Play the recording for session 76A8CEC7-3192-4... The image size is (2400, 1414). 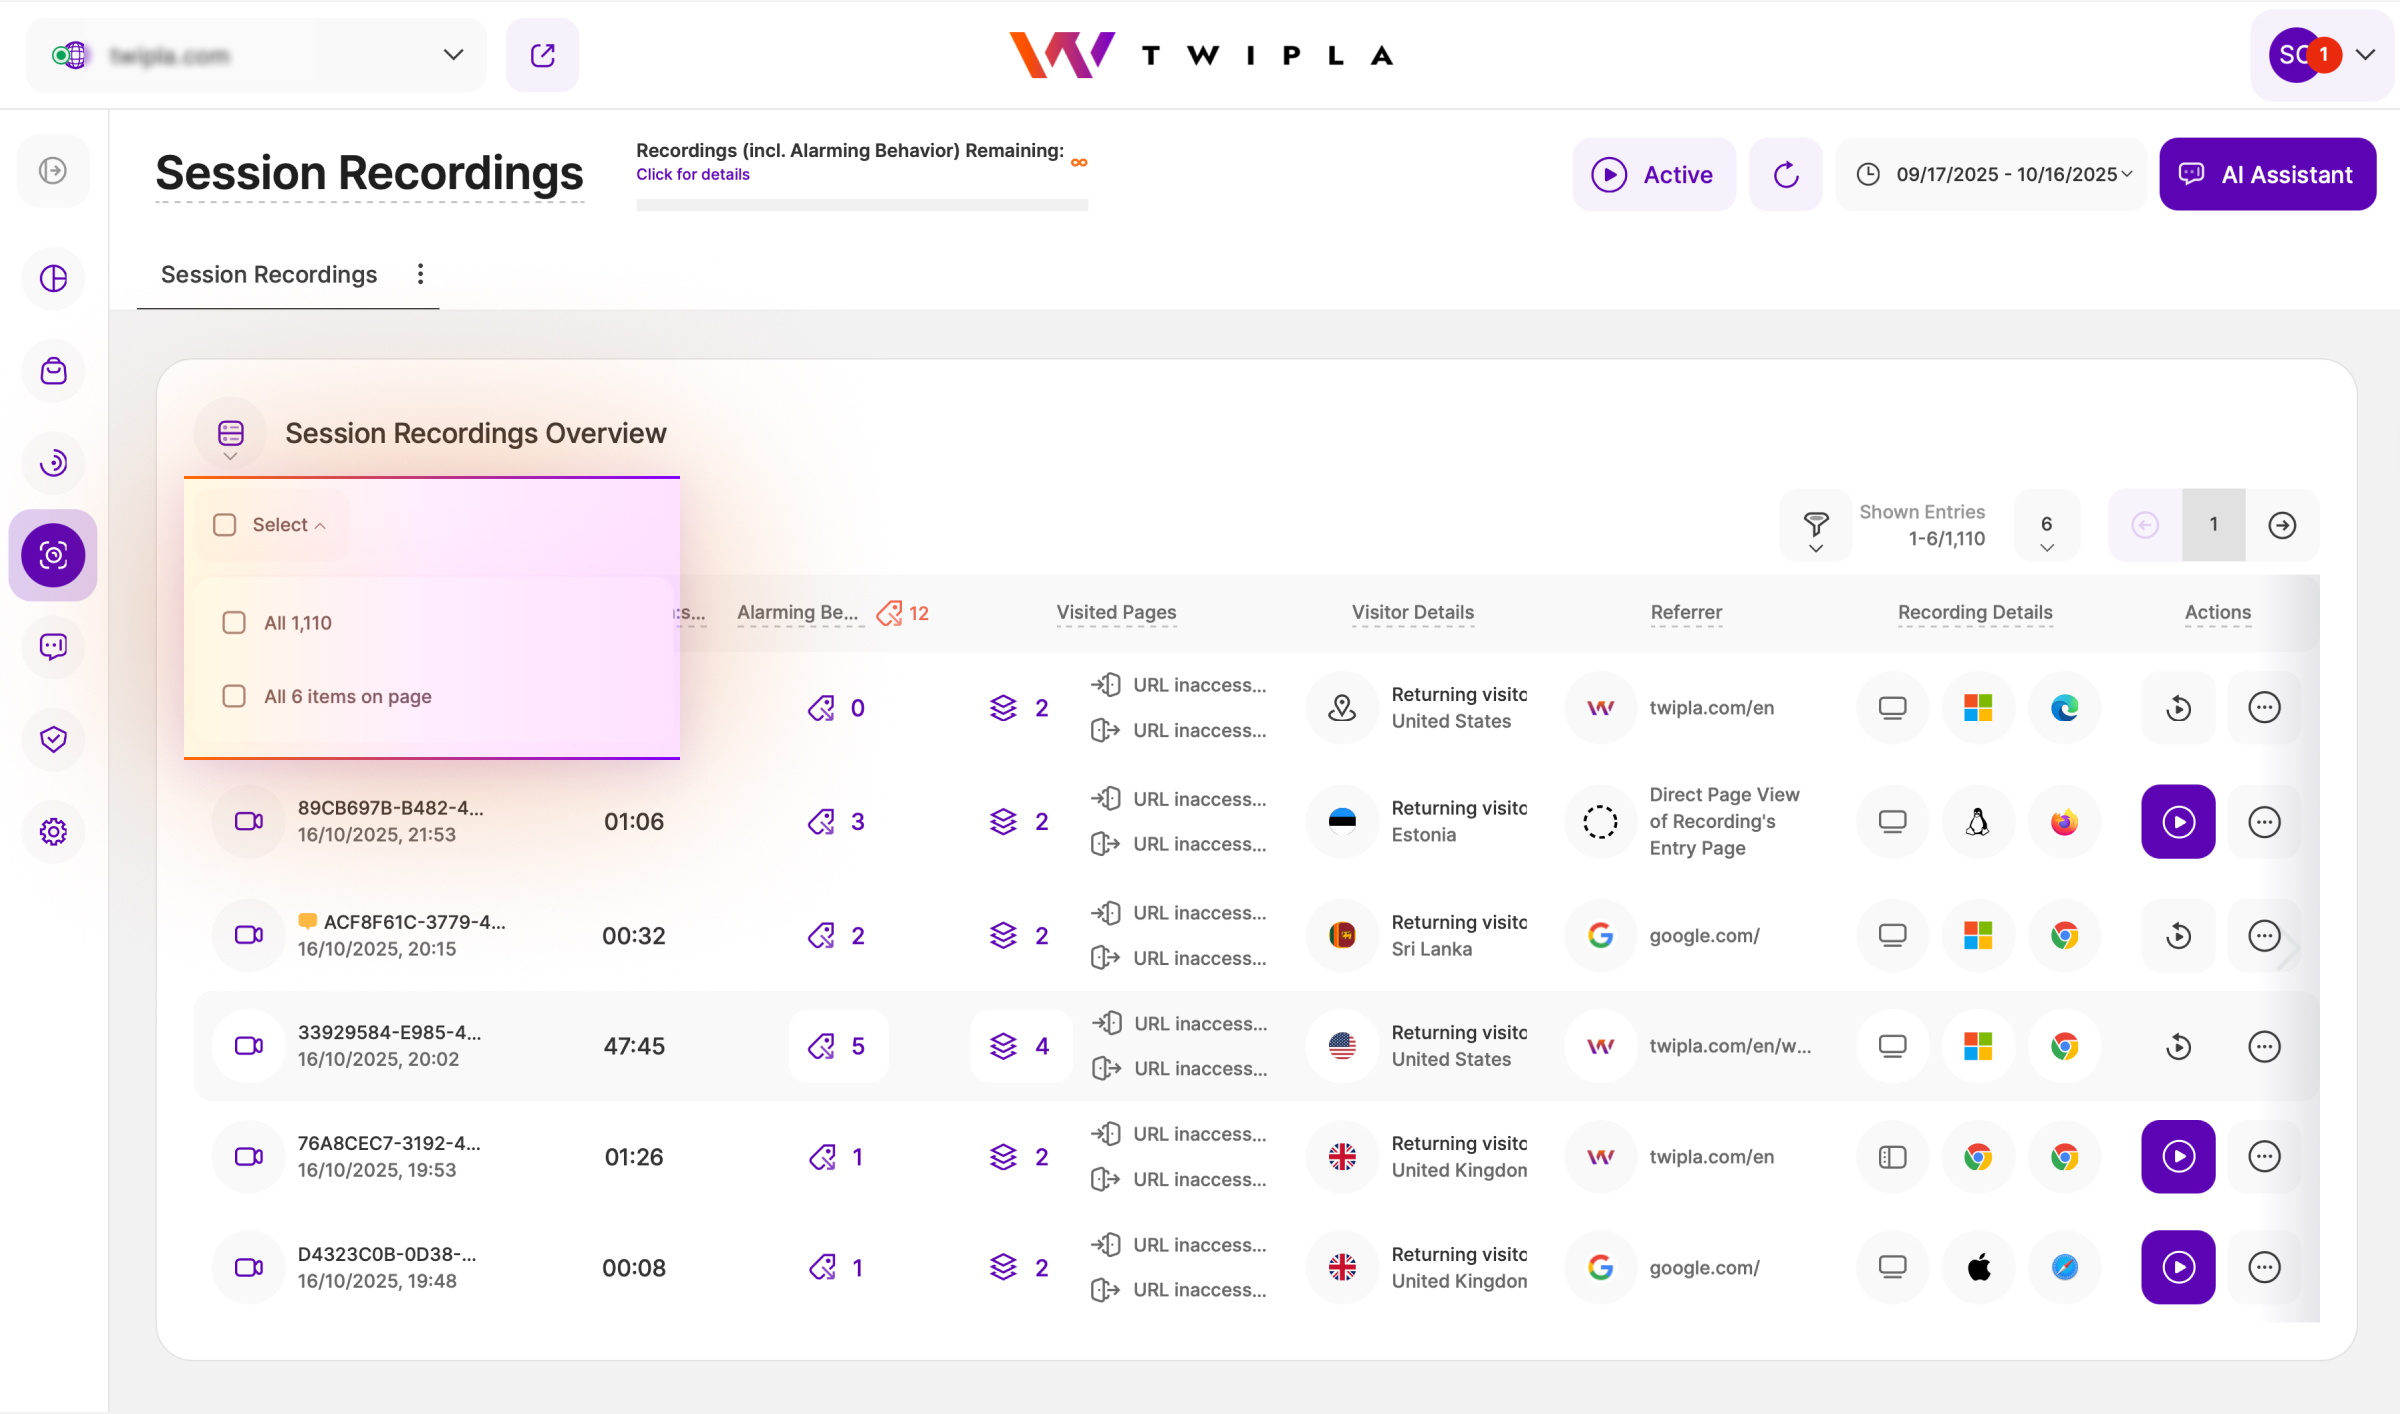[x=2178, y=1157]
